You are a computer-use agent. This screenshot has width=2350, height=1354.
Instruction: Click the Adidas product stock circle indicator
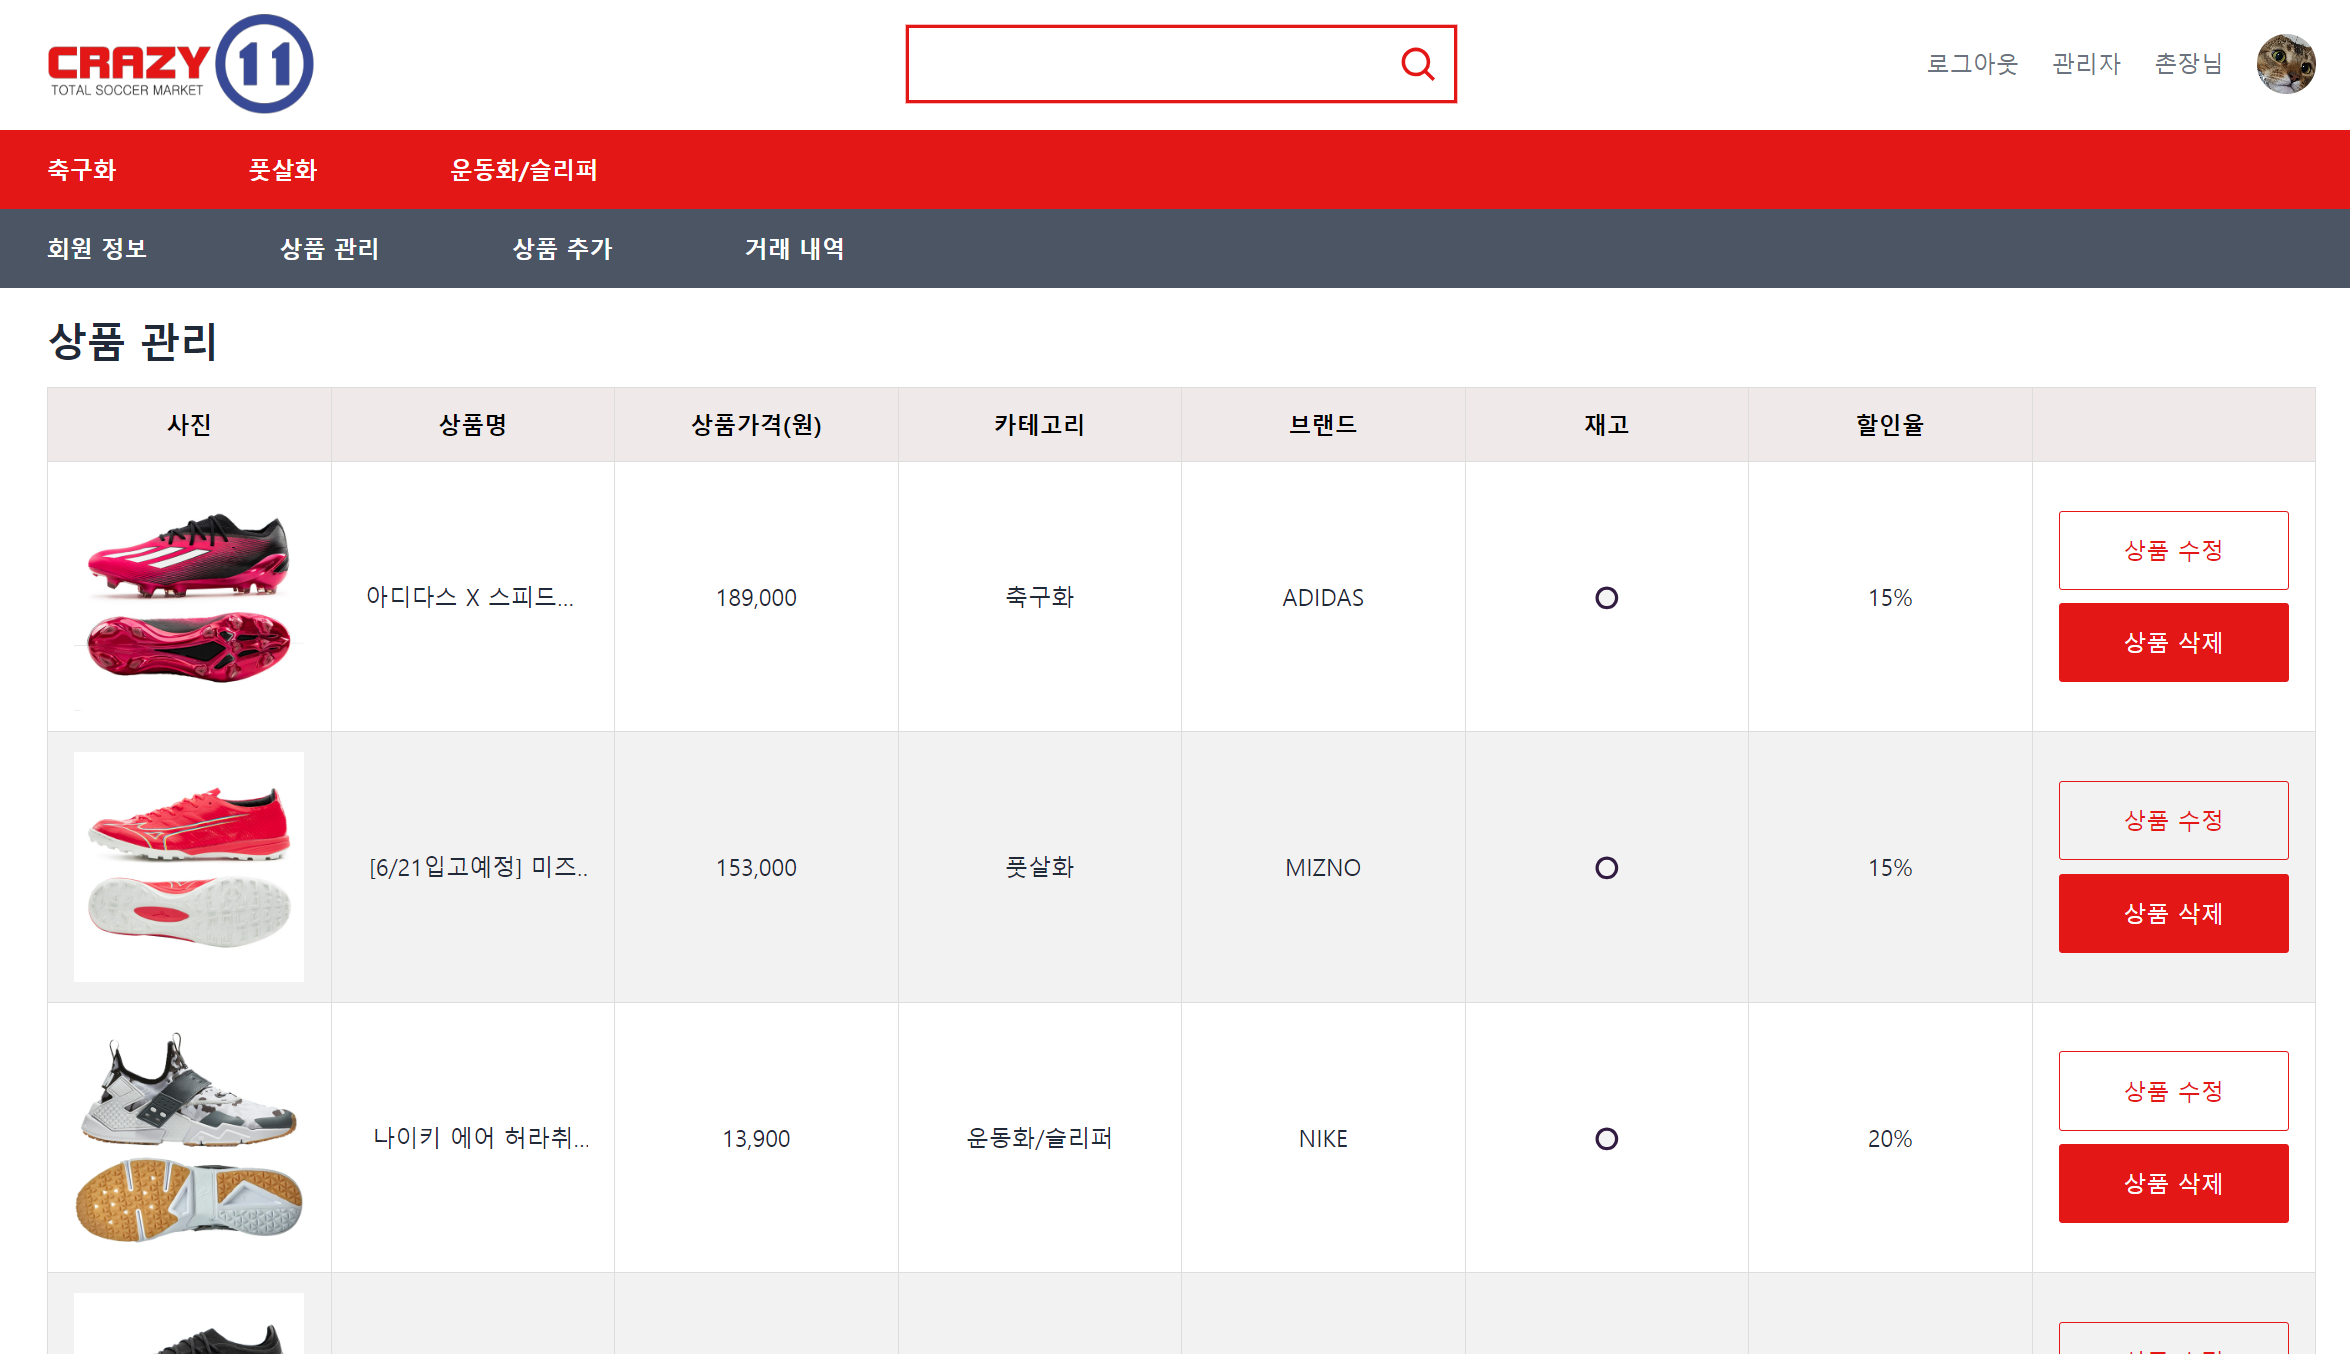(1606, 598)
